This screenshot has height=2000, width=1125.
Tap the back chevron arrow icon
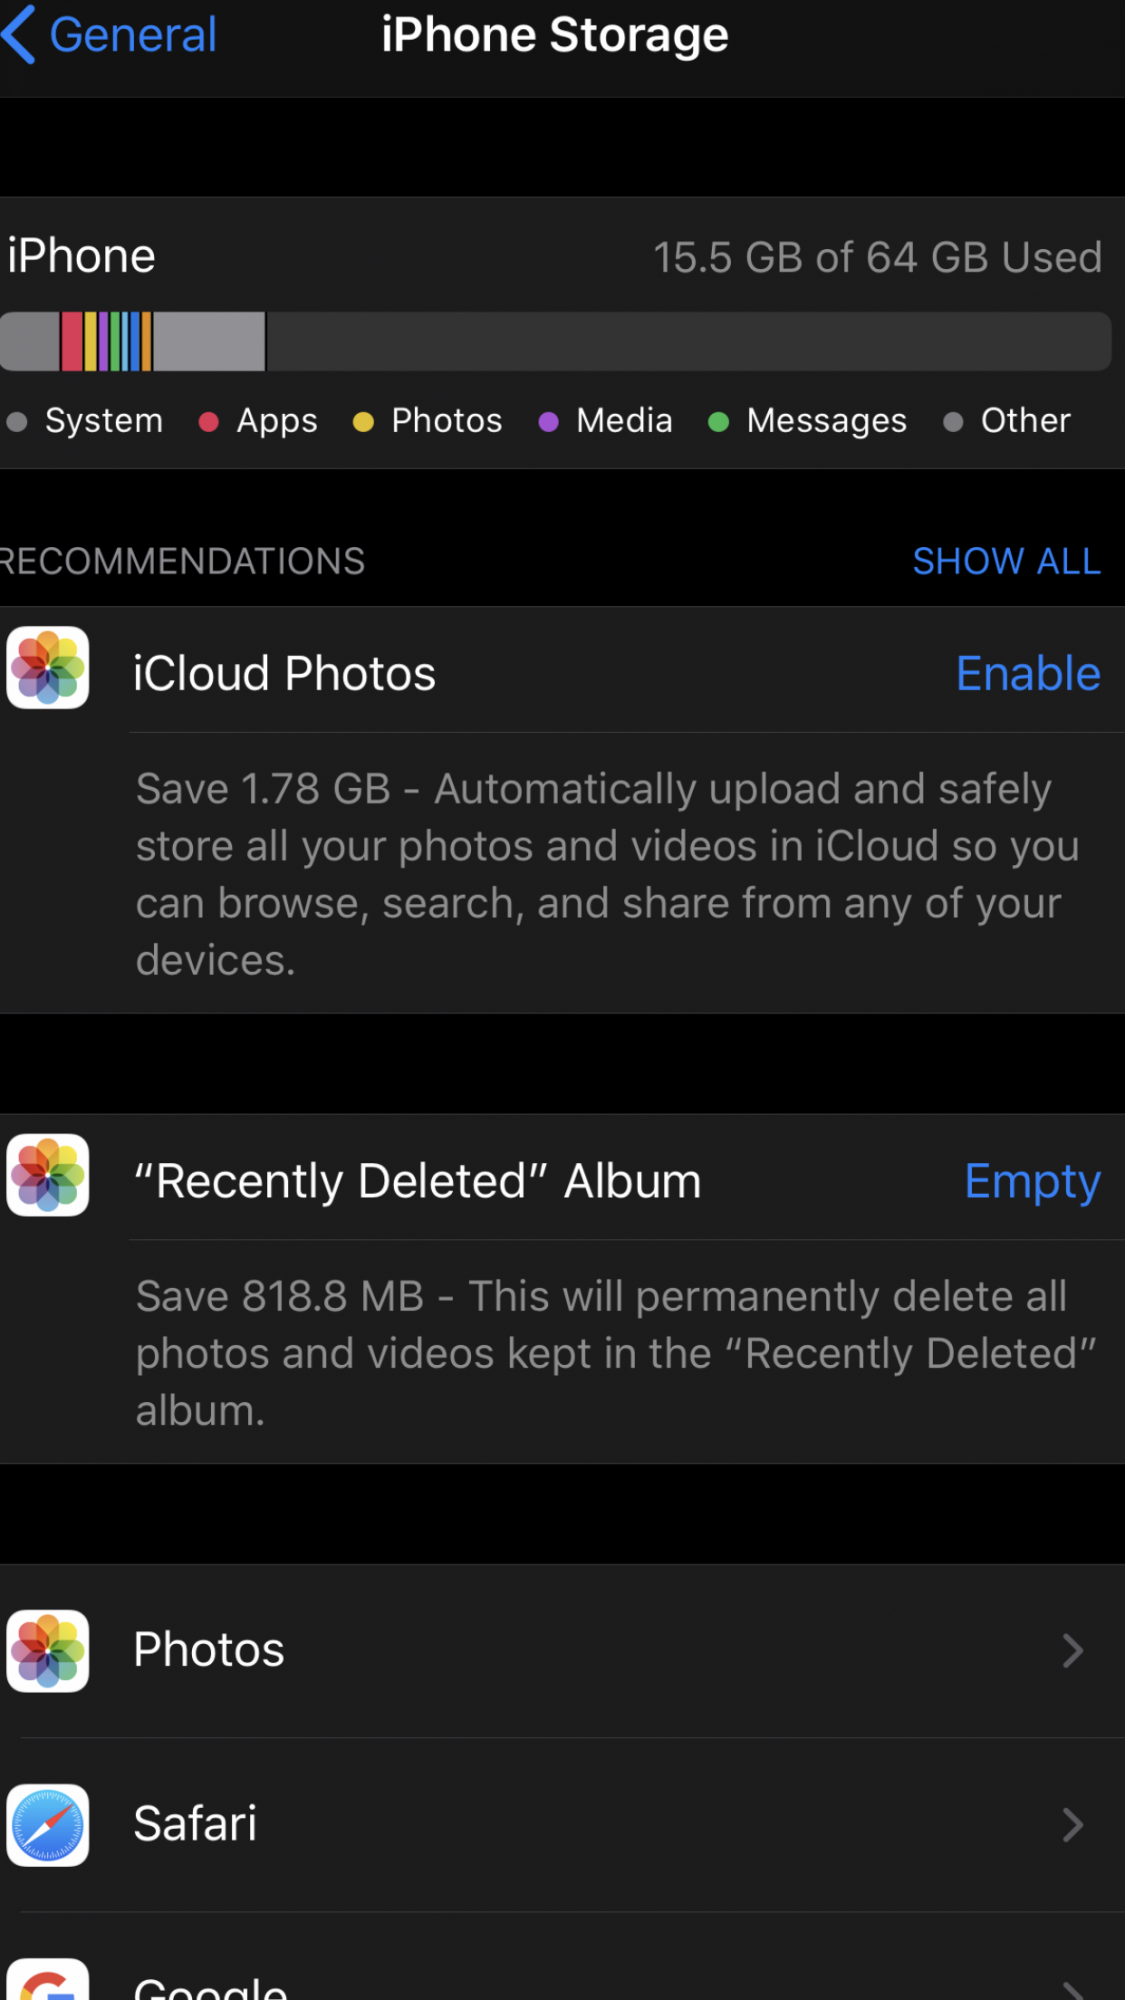tap(20, 35)
